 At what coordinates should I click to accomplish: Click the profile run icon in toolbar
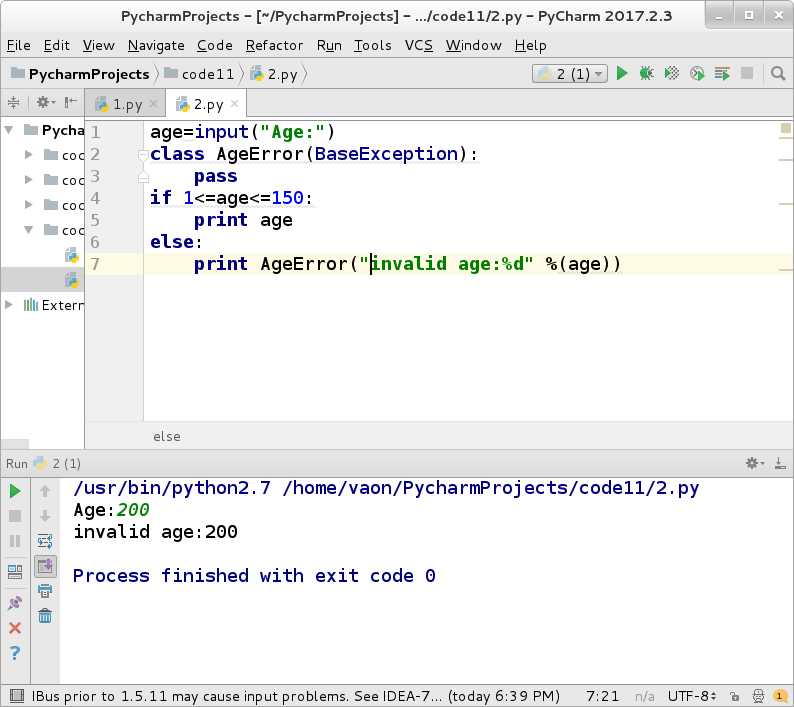697,74
